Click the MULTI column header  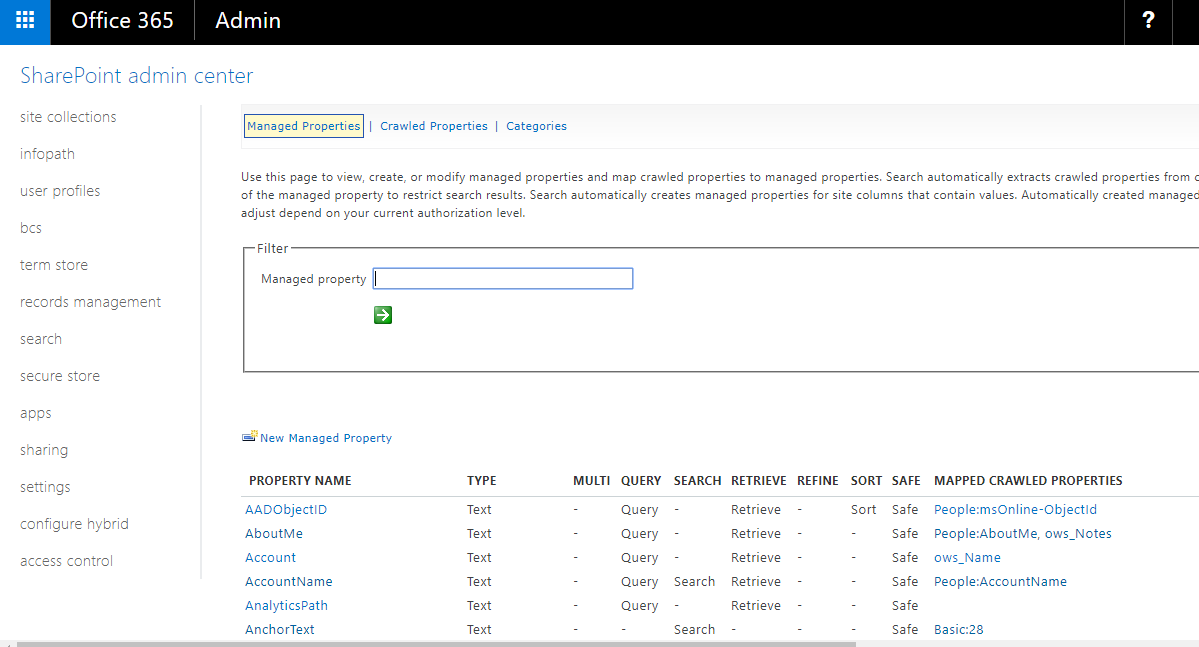[x=591, y=481]
